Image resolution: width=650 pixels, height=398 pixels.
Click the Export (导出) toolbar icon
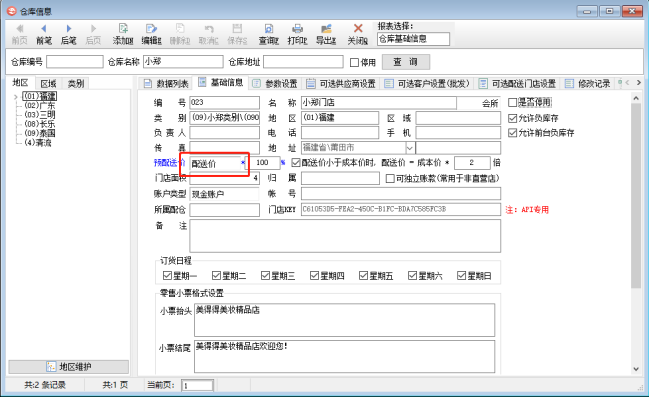point(326,28)
